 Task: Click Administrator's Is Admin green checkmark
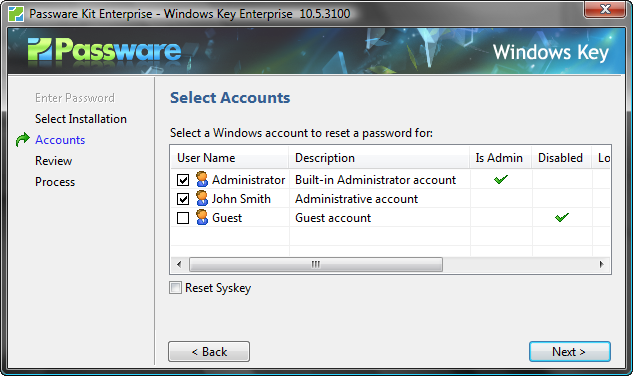(501, 179)
